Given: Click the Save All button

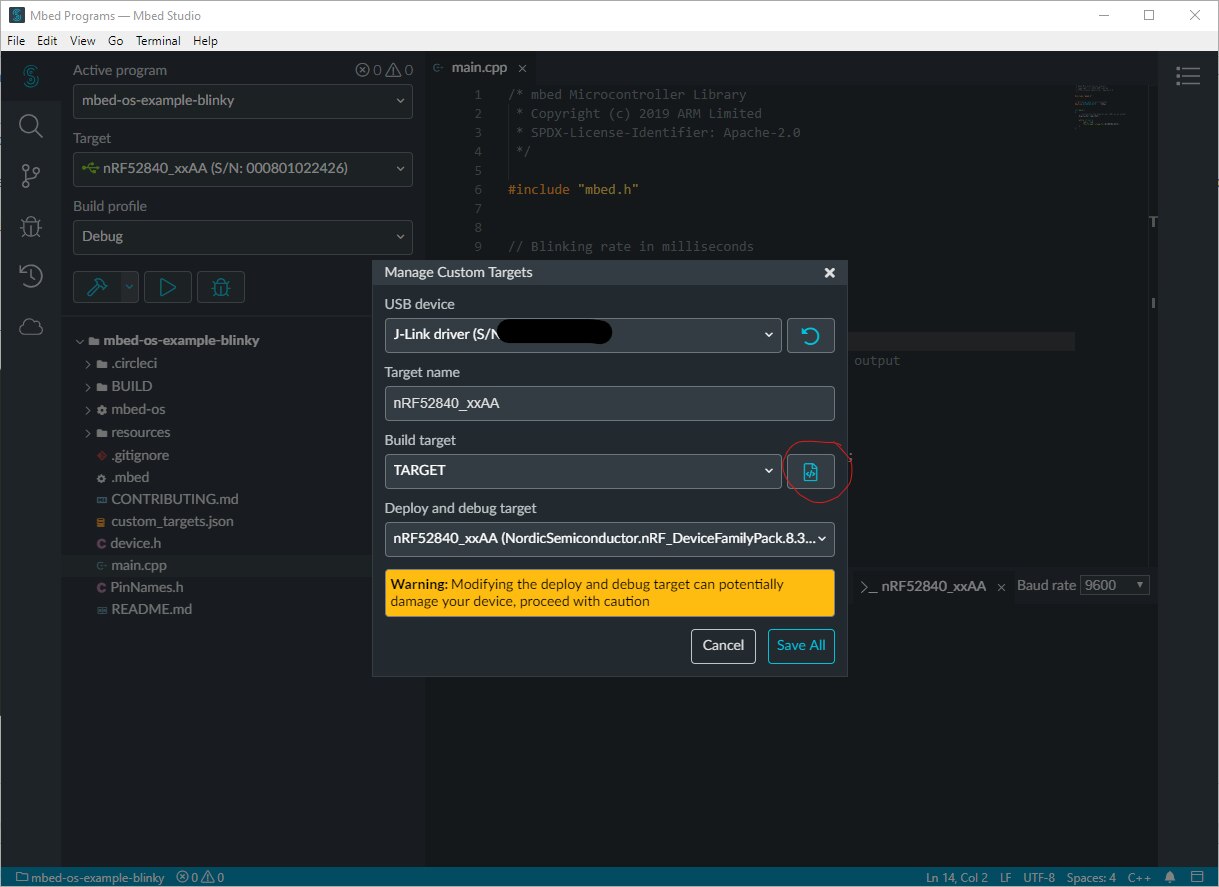Looking at the screenshot, I should [801, 646].
